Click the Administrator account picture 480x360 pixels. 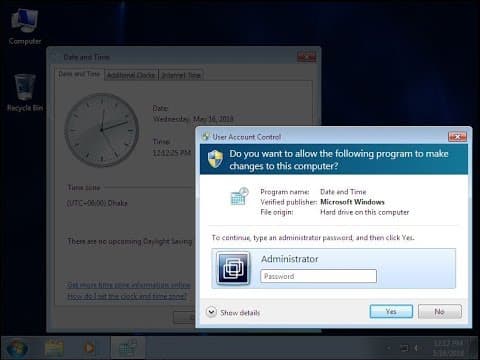(233, 268)
